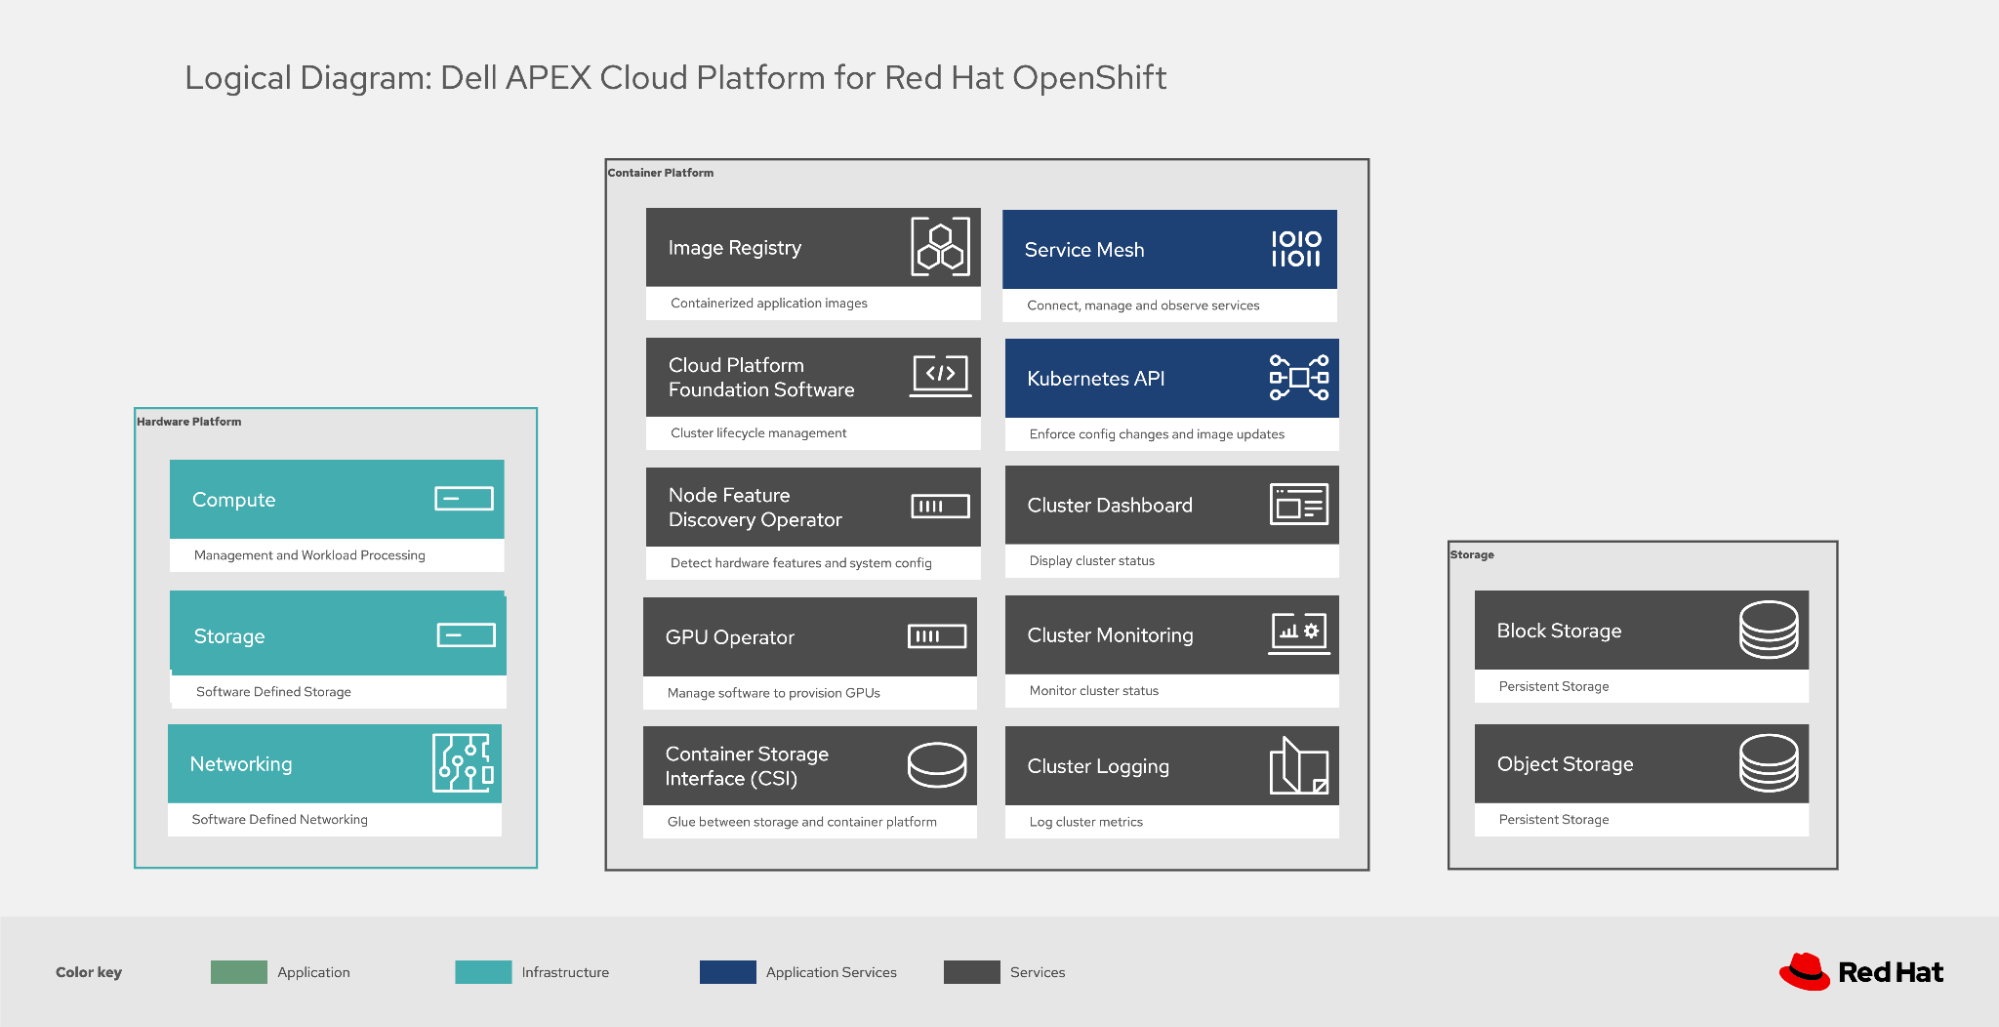Image resolution: width=1999 pixels, height=1027 pixels.
Task: Click the Networking circuit board icon
Action: pyautogui.click(x=463, y=763)
